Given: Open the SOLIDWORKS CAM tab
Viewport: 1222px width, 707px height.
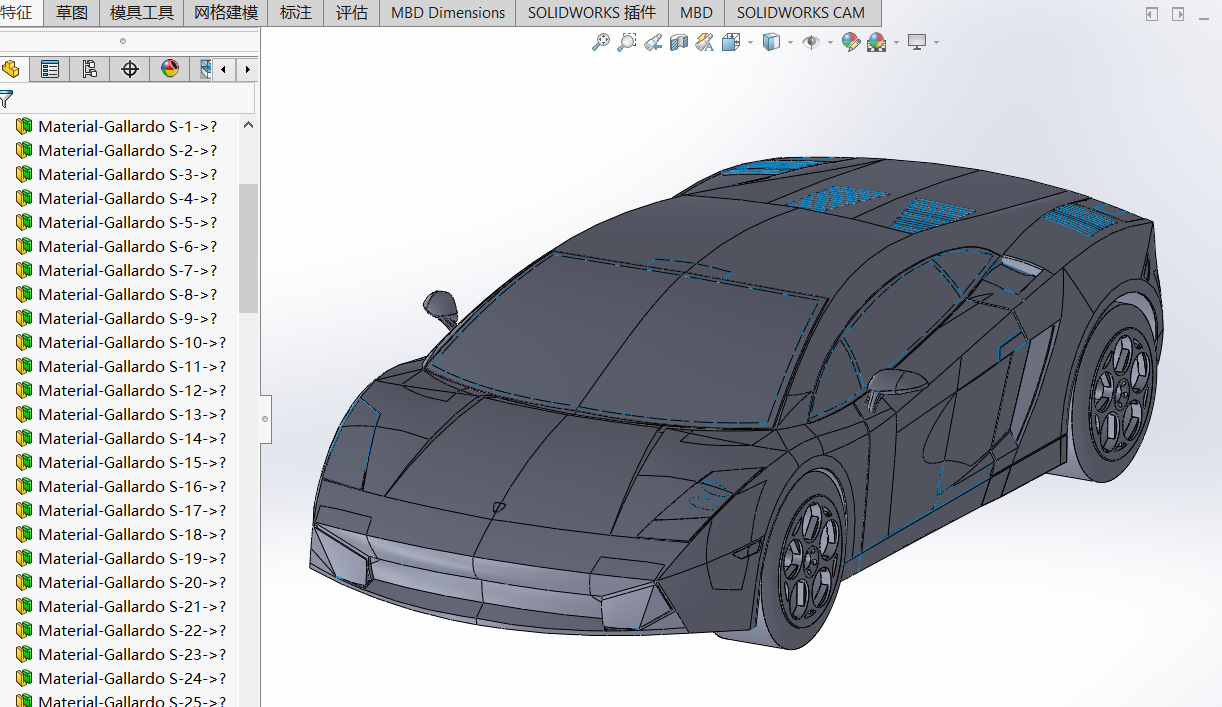Looking at the screenshot, I should click(801, 13).
